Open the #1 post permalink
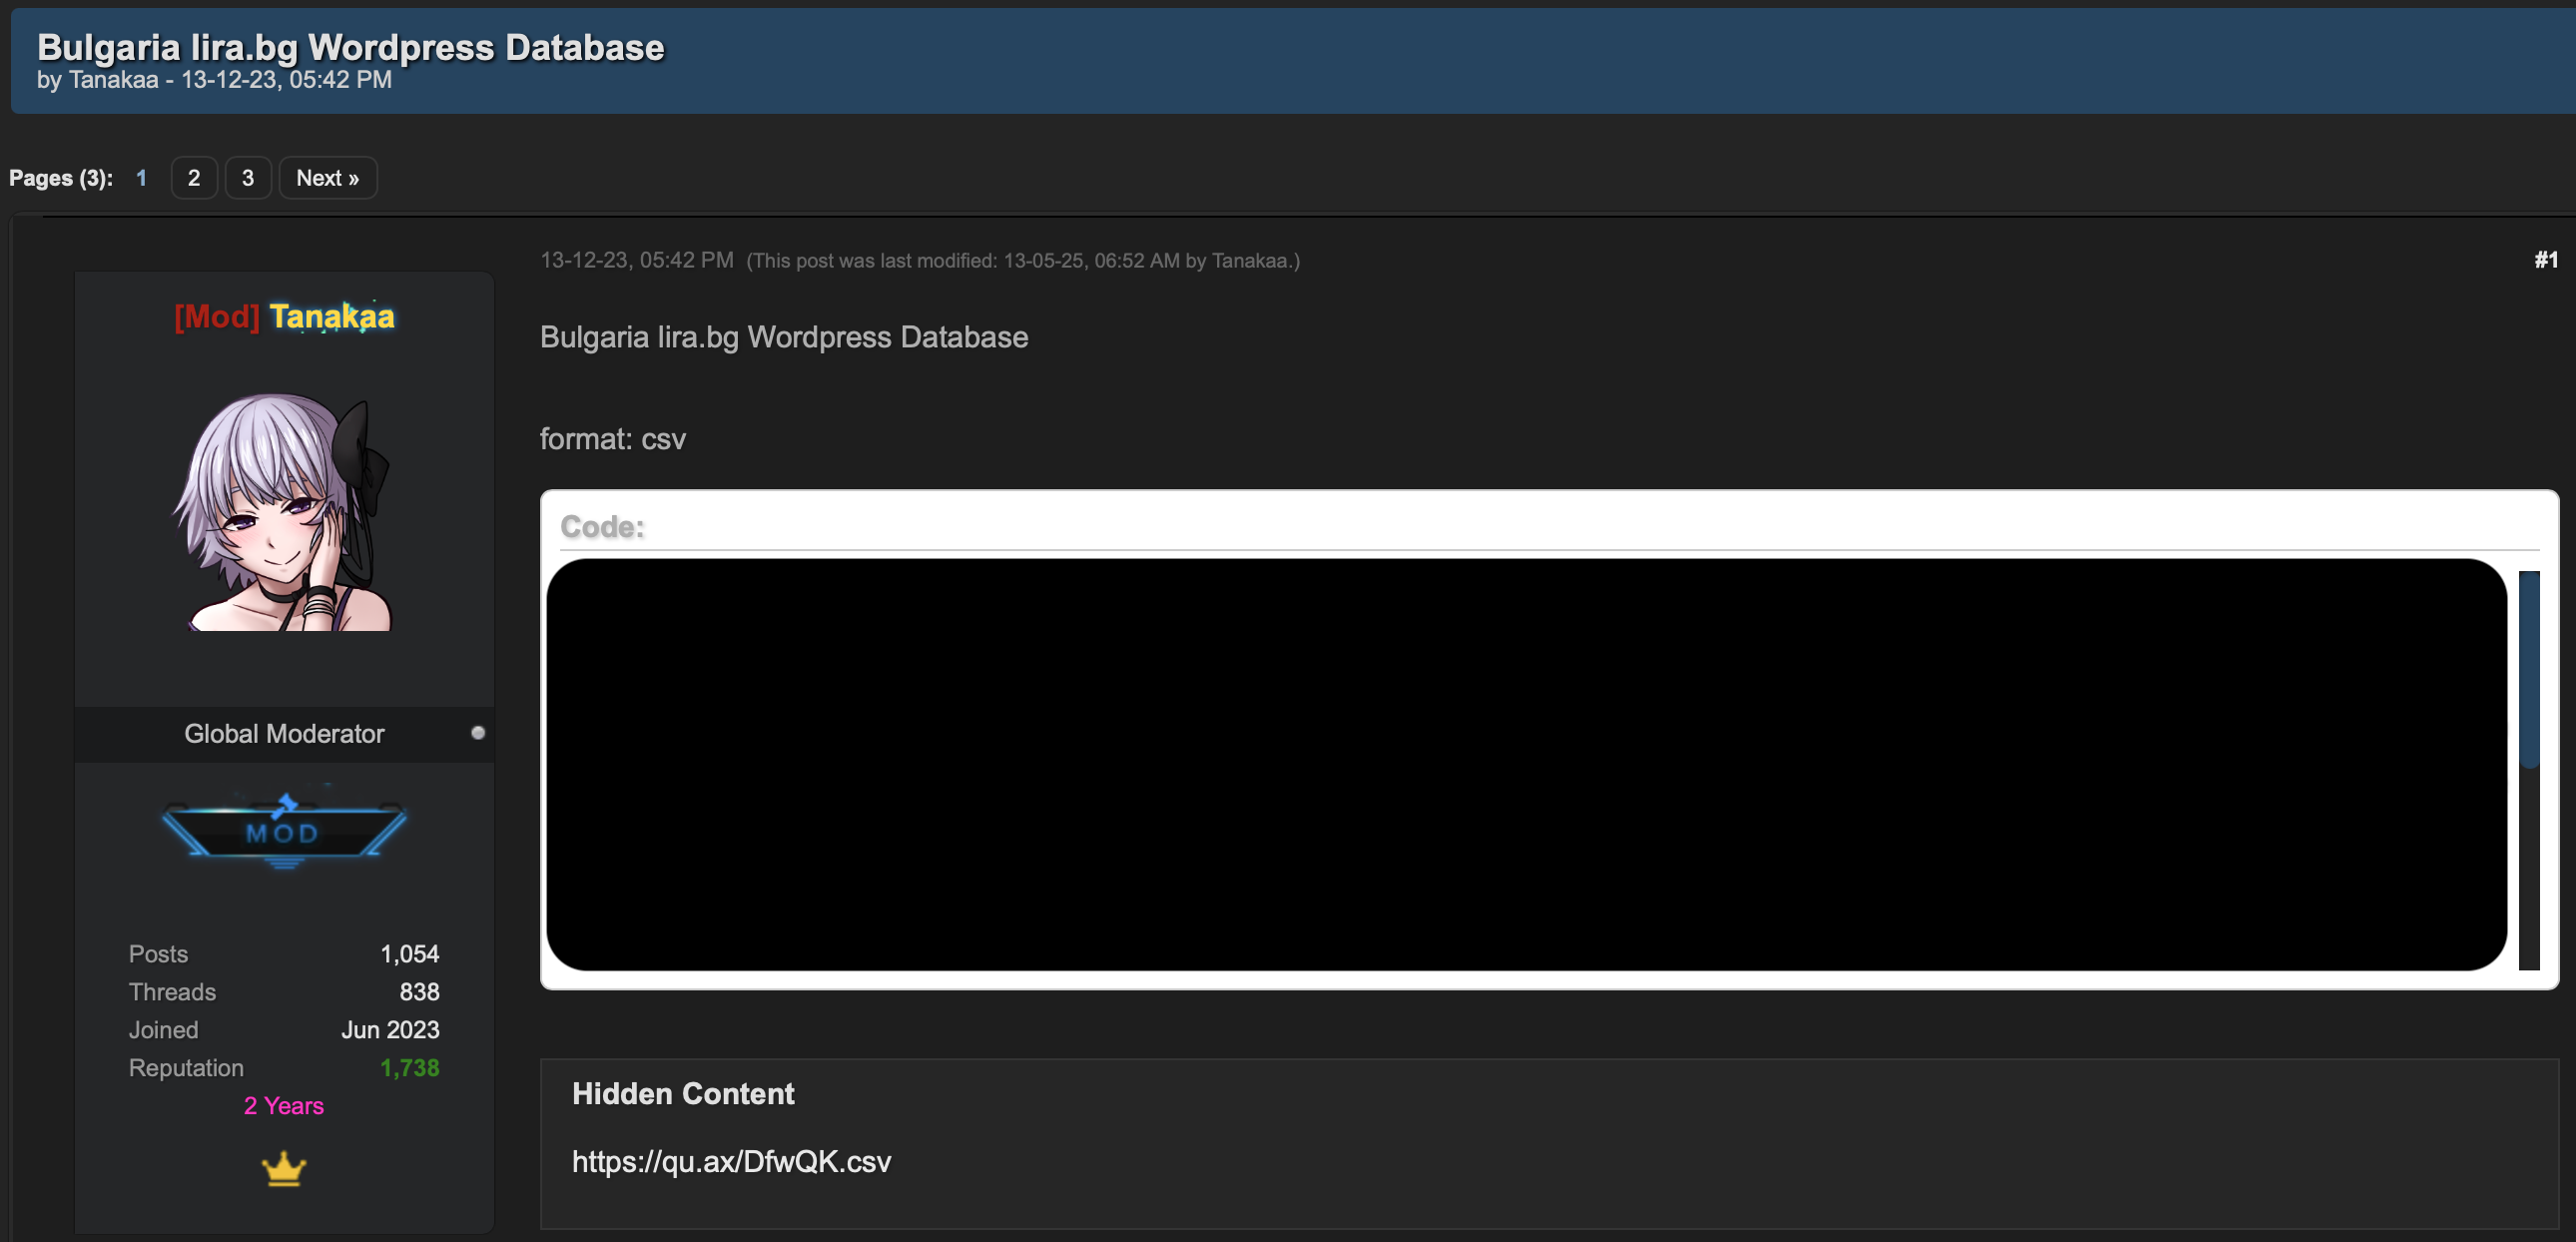 [x=2546, y=260]
